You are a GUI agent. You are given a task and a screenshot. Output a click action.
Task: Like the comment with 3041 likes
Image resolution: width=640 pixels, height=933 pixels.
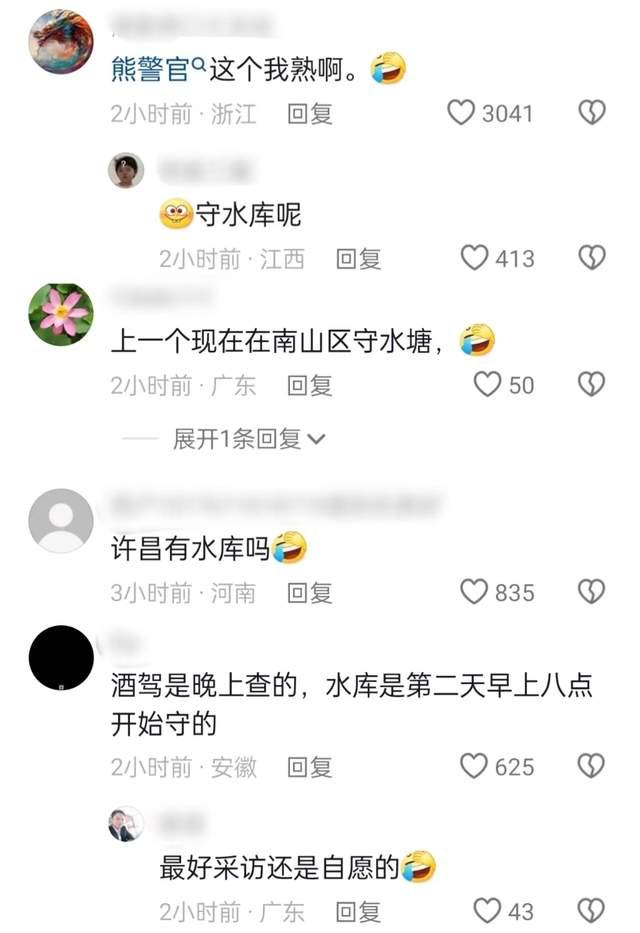tap(461, 112)
